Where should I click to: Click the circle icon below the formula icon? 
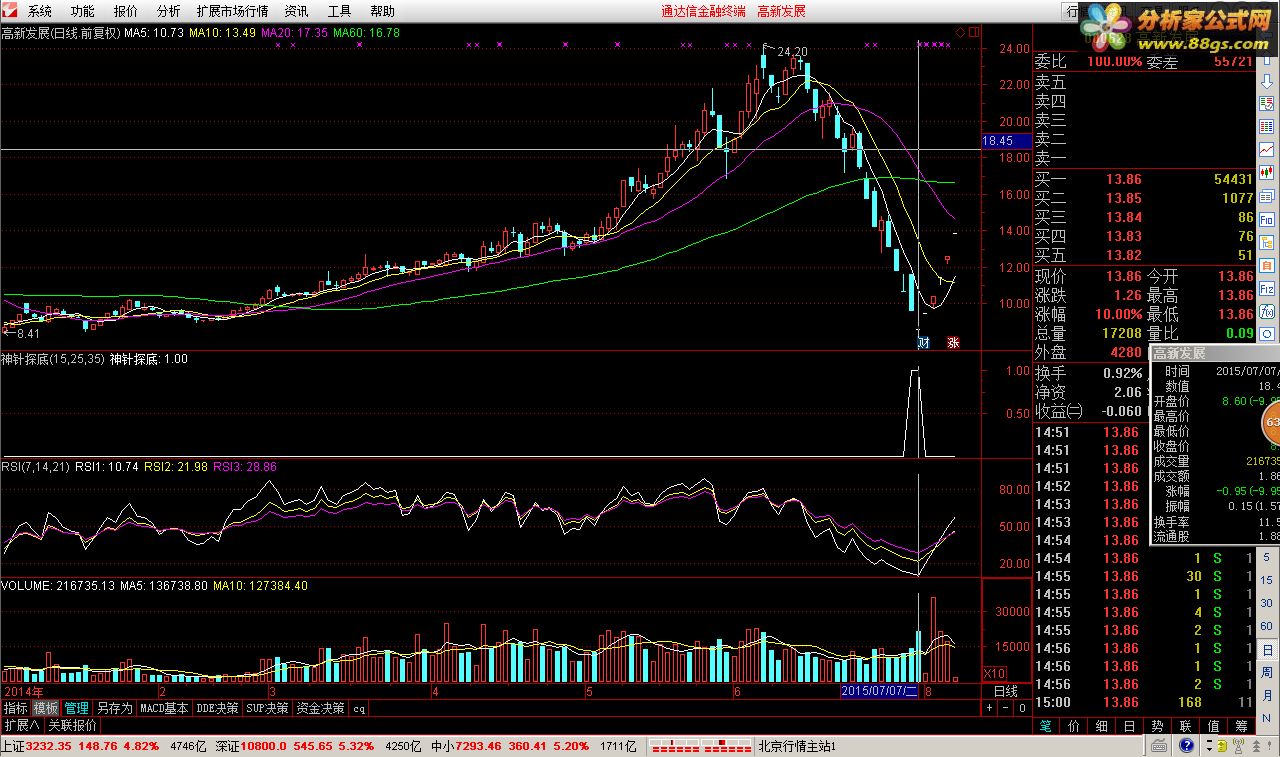click(x=1267, y=333)
